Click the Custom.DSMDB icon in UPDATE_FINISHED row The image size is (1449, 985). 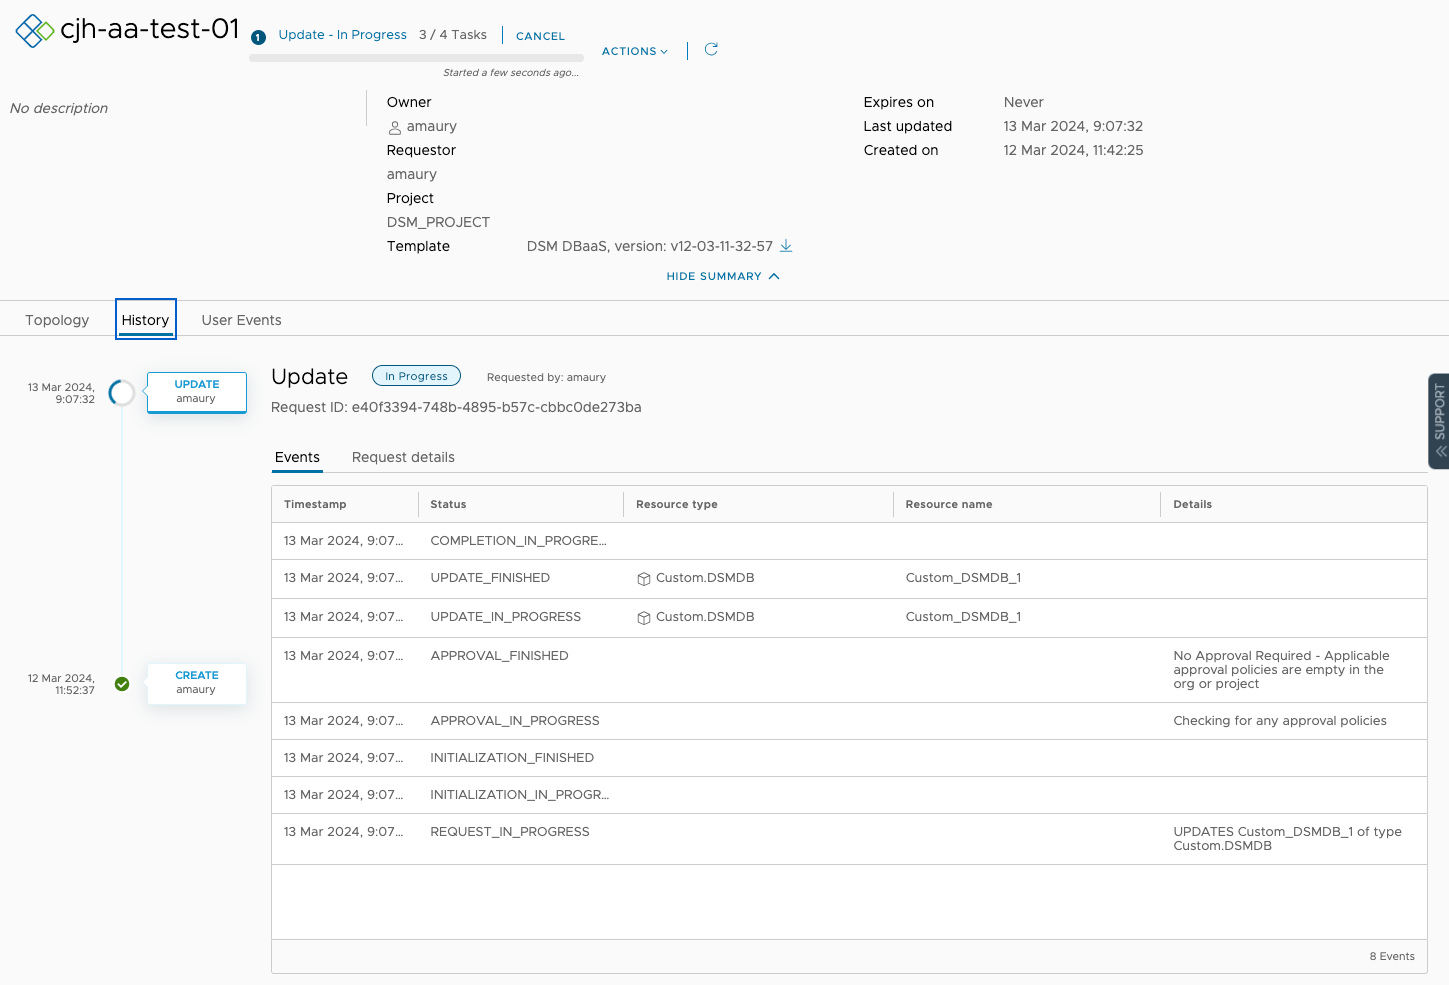644,579
